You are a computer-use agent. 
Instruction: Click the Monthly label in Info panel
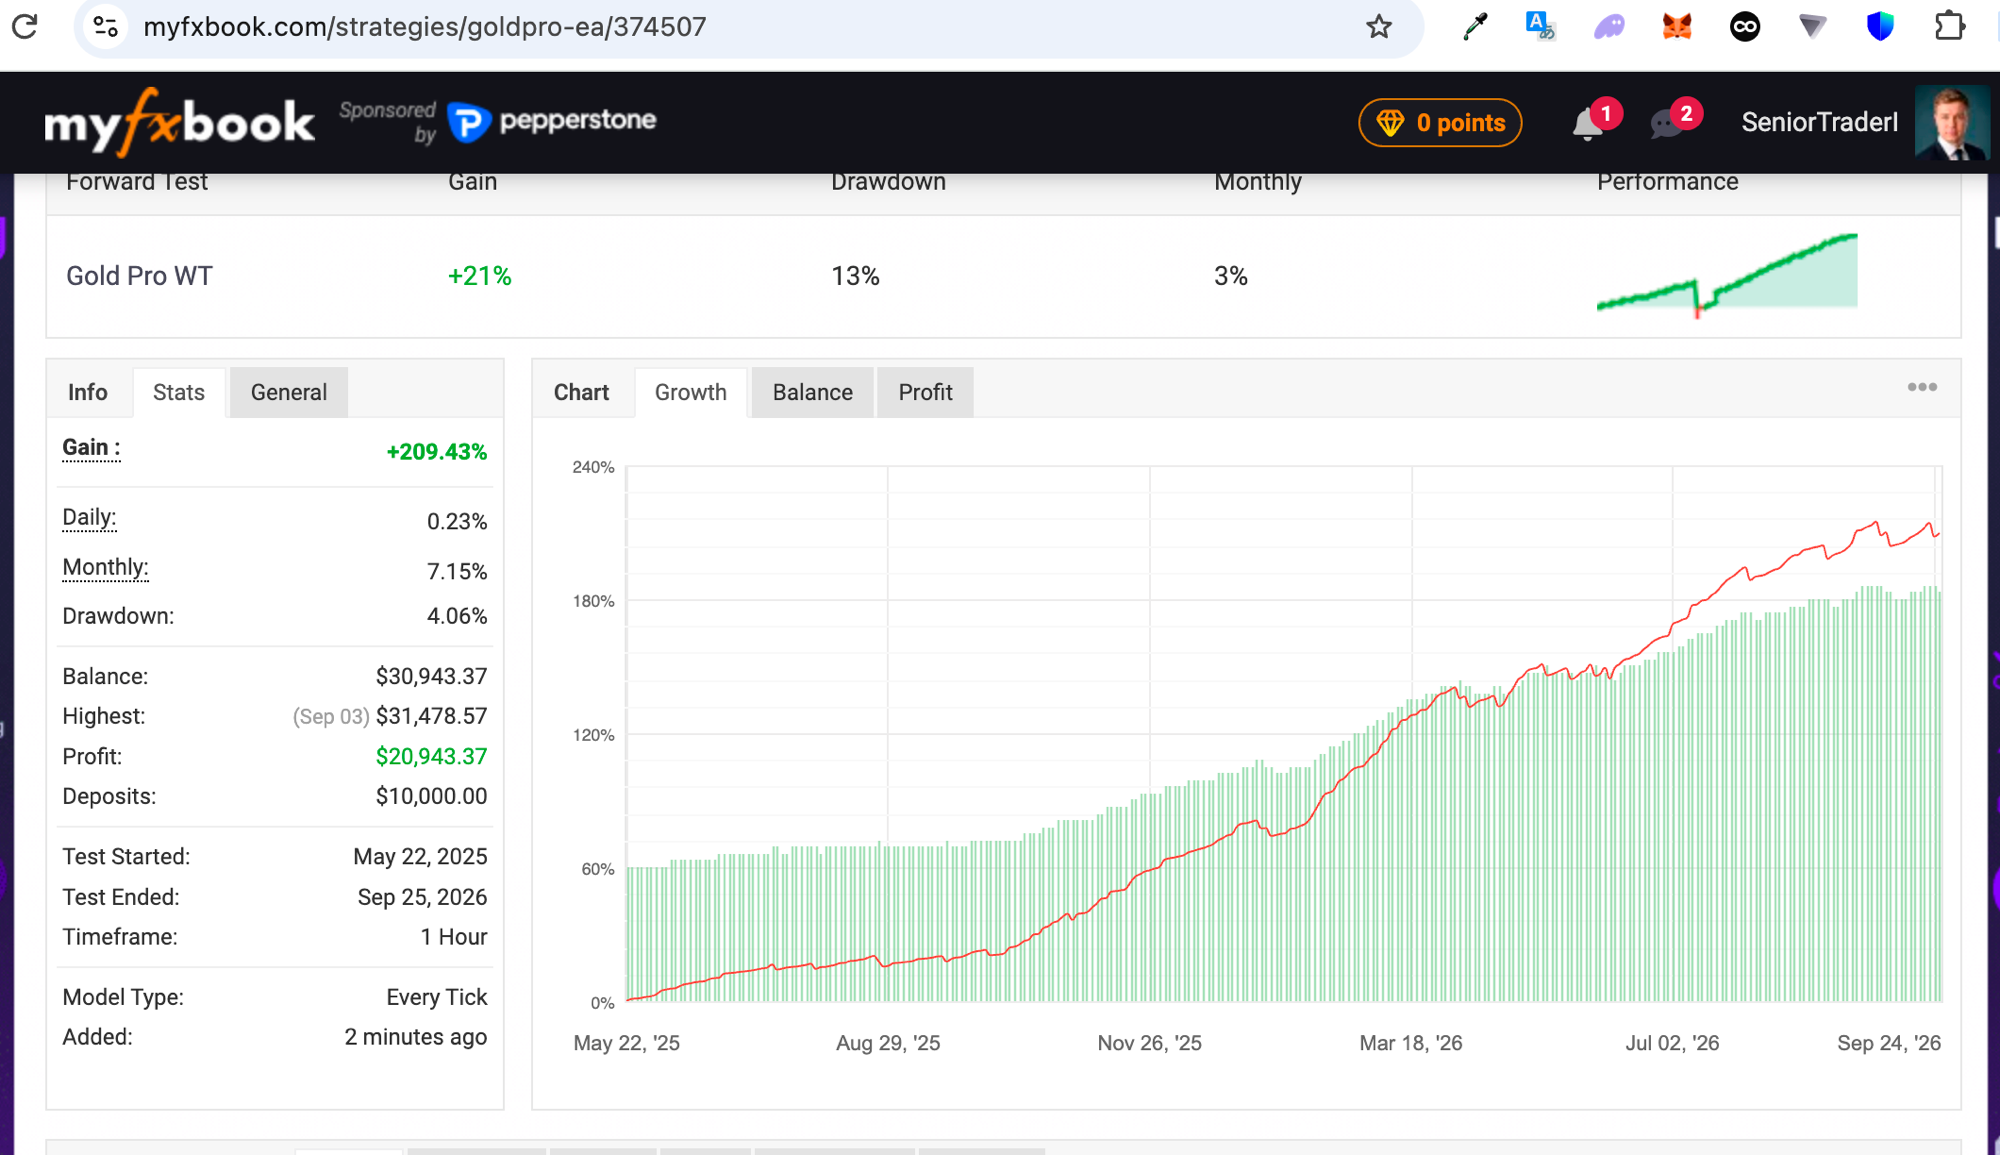(x=105, y=568)
